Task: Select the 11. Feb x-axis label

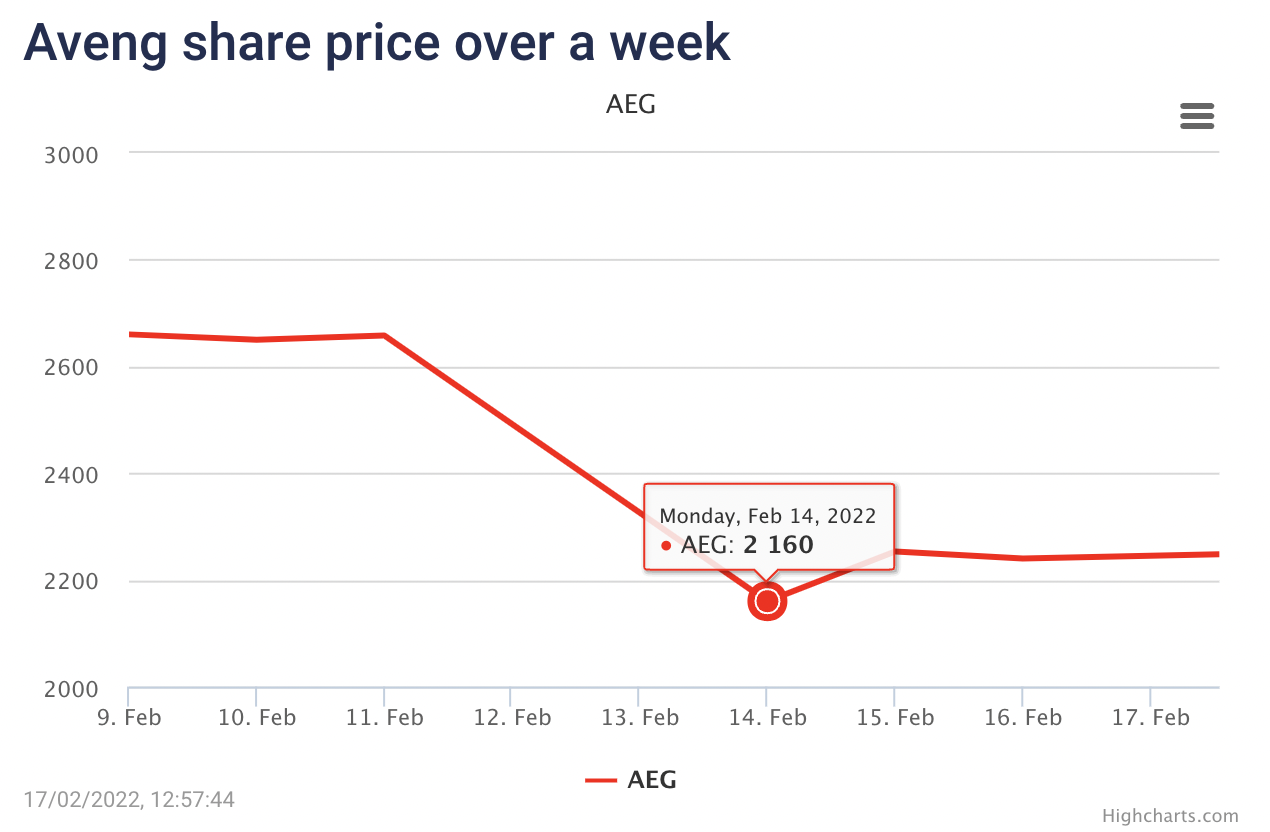Action: pos(385,717)
